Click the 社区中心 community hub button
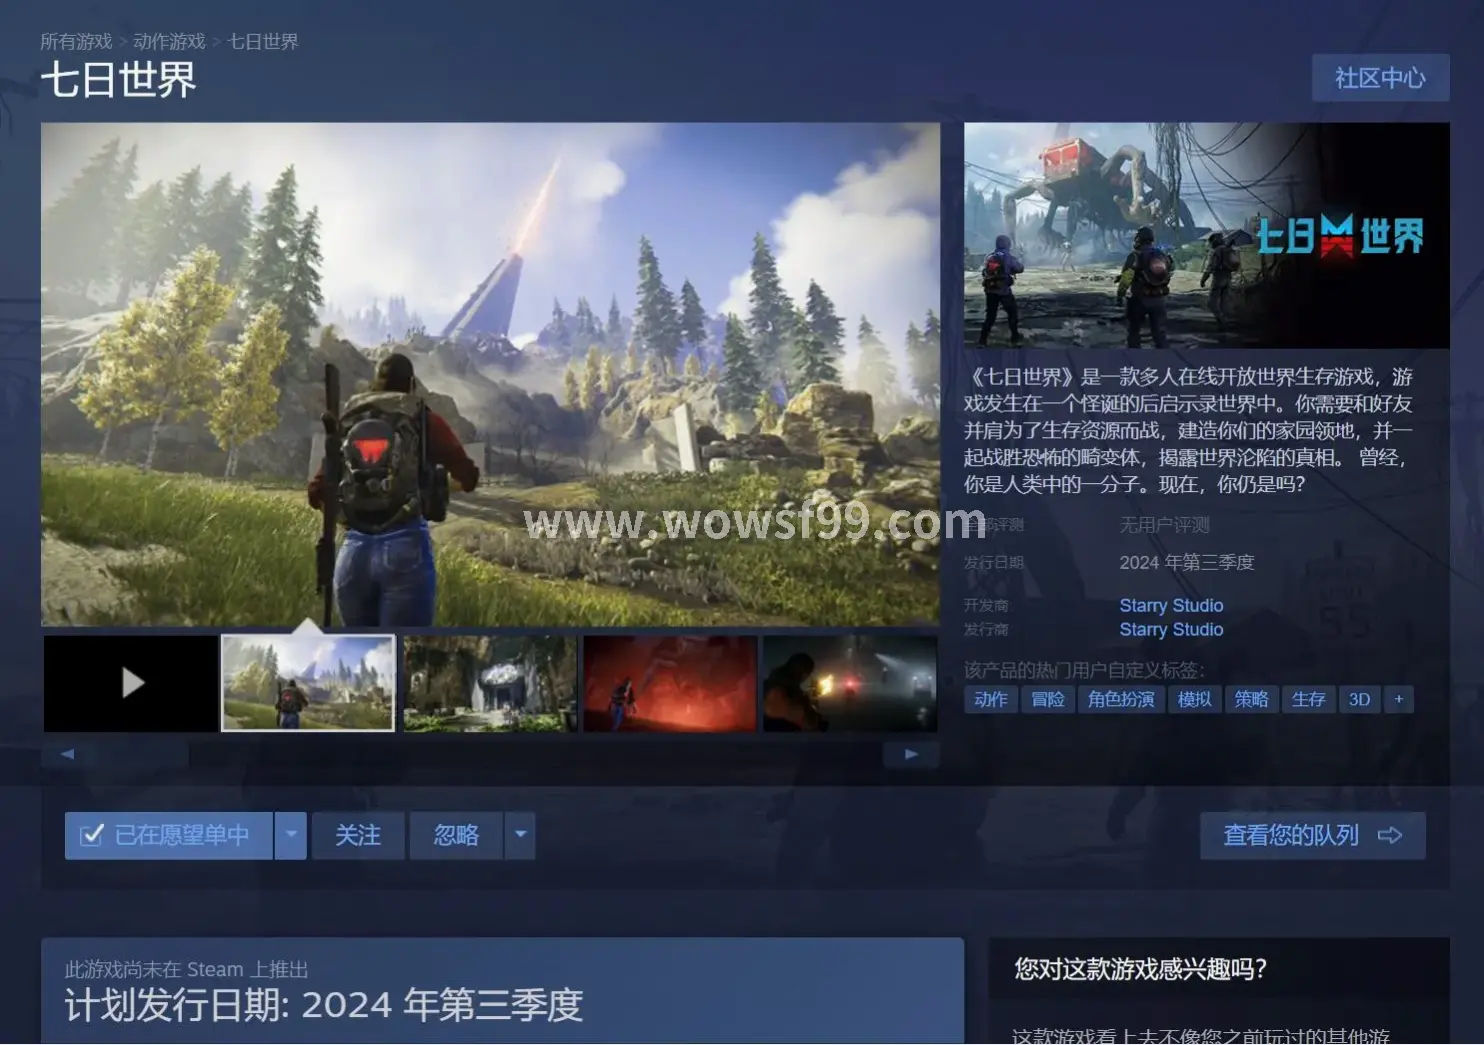The height and width of the screenshot is (1045, 1484). point(1380,77)
